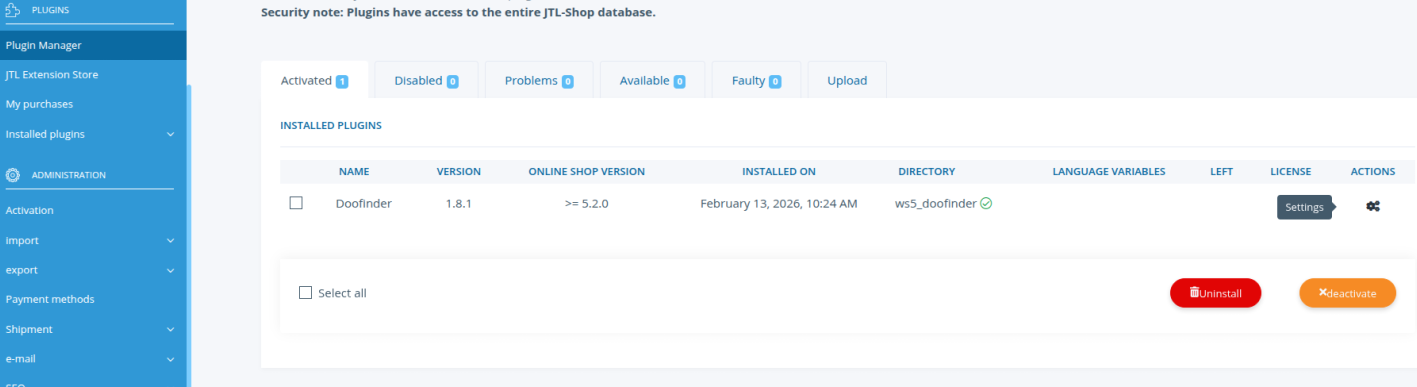Open the Problems tab

pyautogui.click(x=539, y=80)
